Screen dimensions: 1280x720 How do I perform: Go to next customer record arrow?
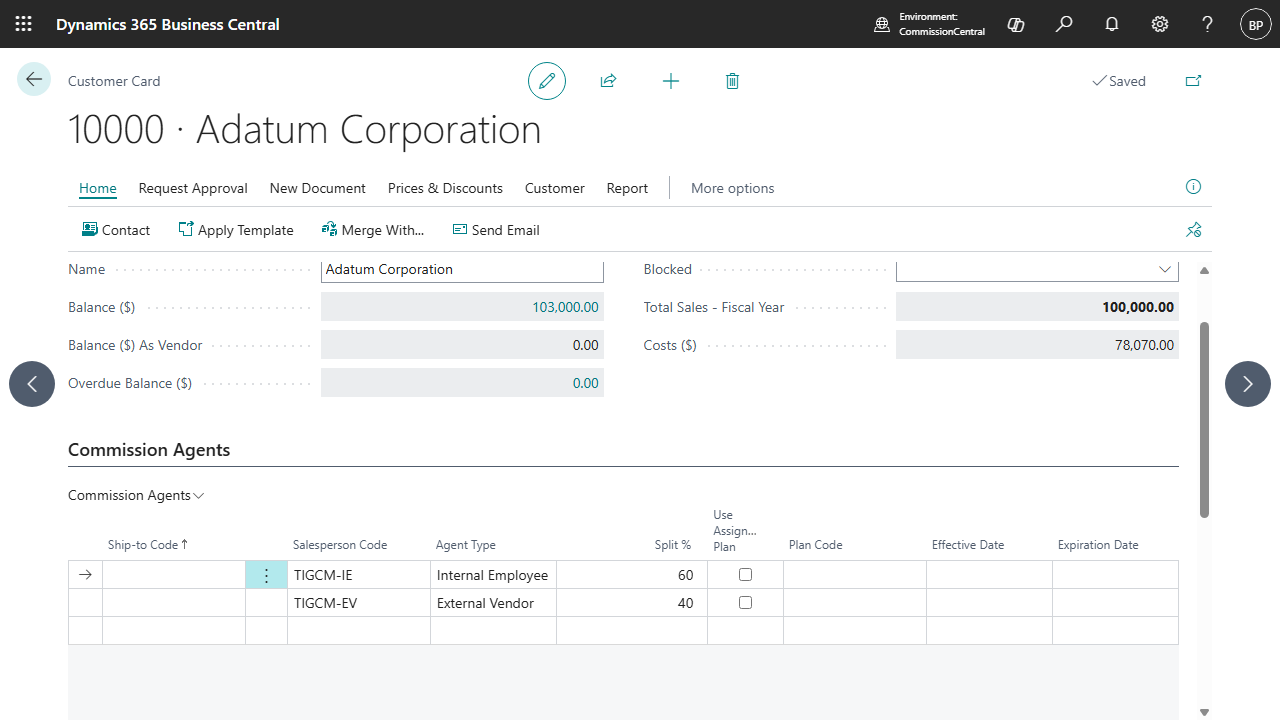(1248, 384)
